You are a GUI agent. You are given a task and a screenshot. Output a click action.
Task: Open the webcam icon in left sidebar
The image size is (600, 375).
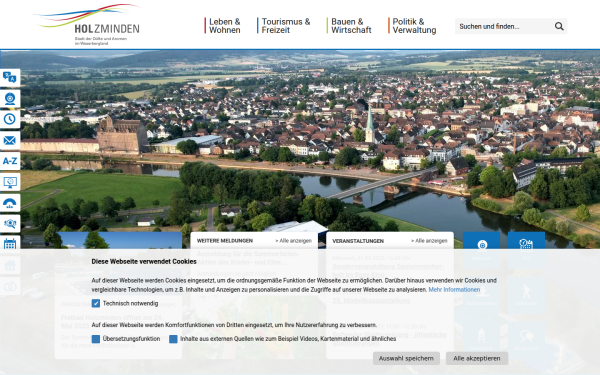[x=10, y=99]
